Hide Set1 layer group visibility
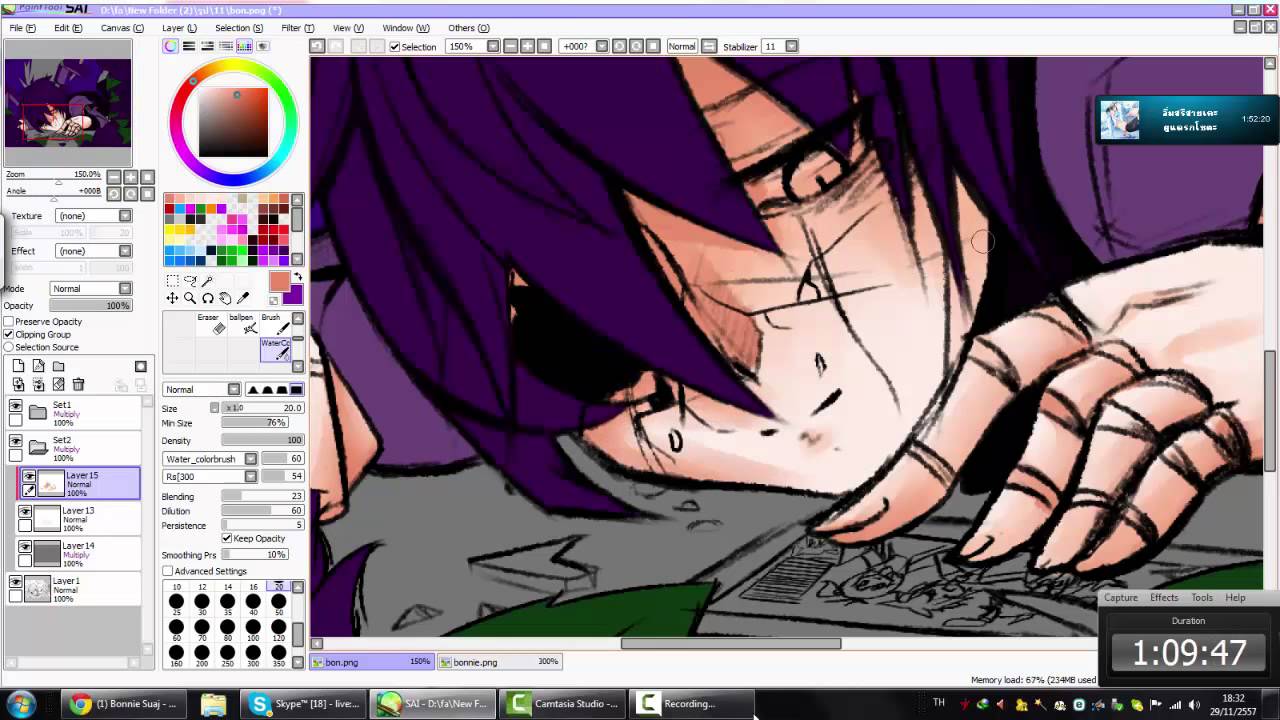Viewport: 1280px width, 720px height. pyautogui.click(x=15, y=405)
